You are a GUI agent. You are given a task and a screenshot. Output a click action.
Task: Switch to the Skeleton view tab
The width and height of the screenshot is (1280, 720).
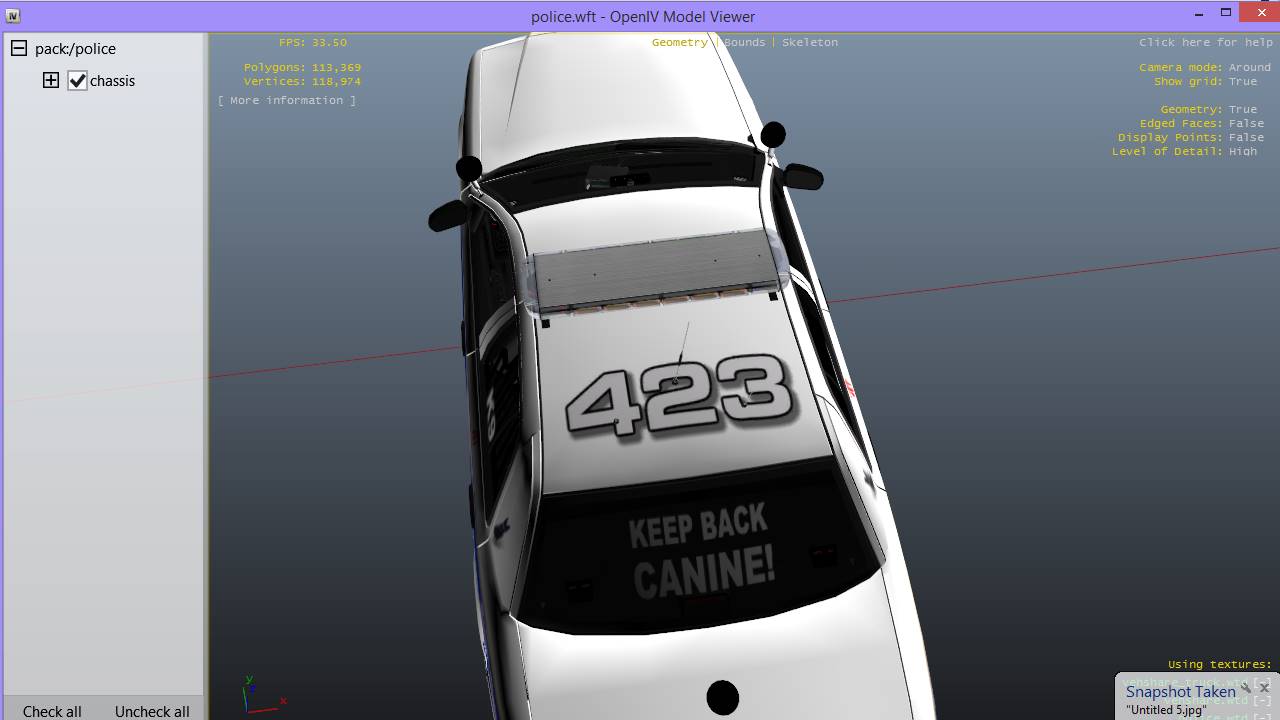810,42
